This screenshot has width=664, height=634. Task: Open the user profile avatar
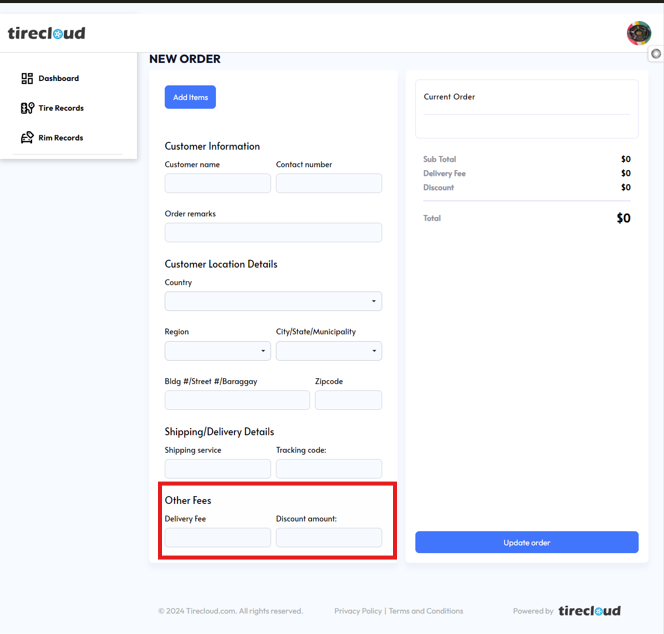[638, 33]
